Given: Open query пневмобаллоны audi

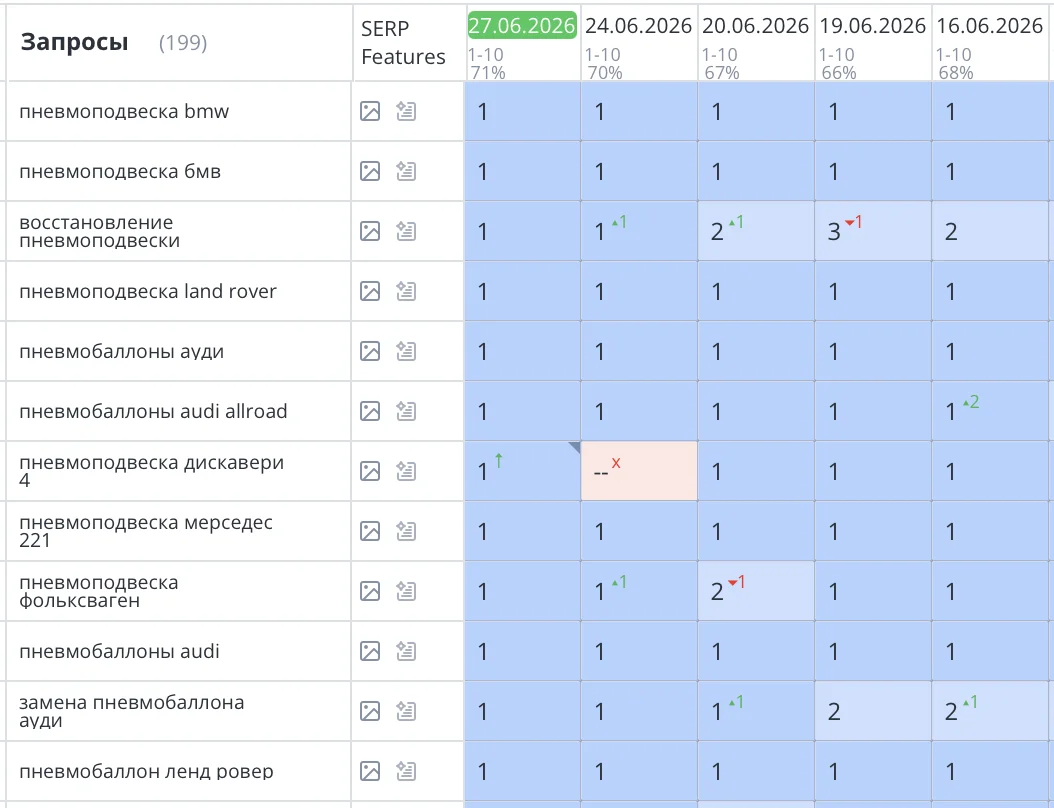Looking at the screenshot, I should point(120,651).
